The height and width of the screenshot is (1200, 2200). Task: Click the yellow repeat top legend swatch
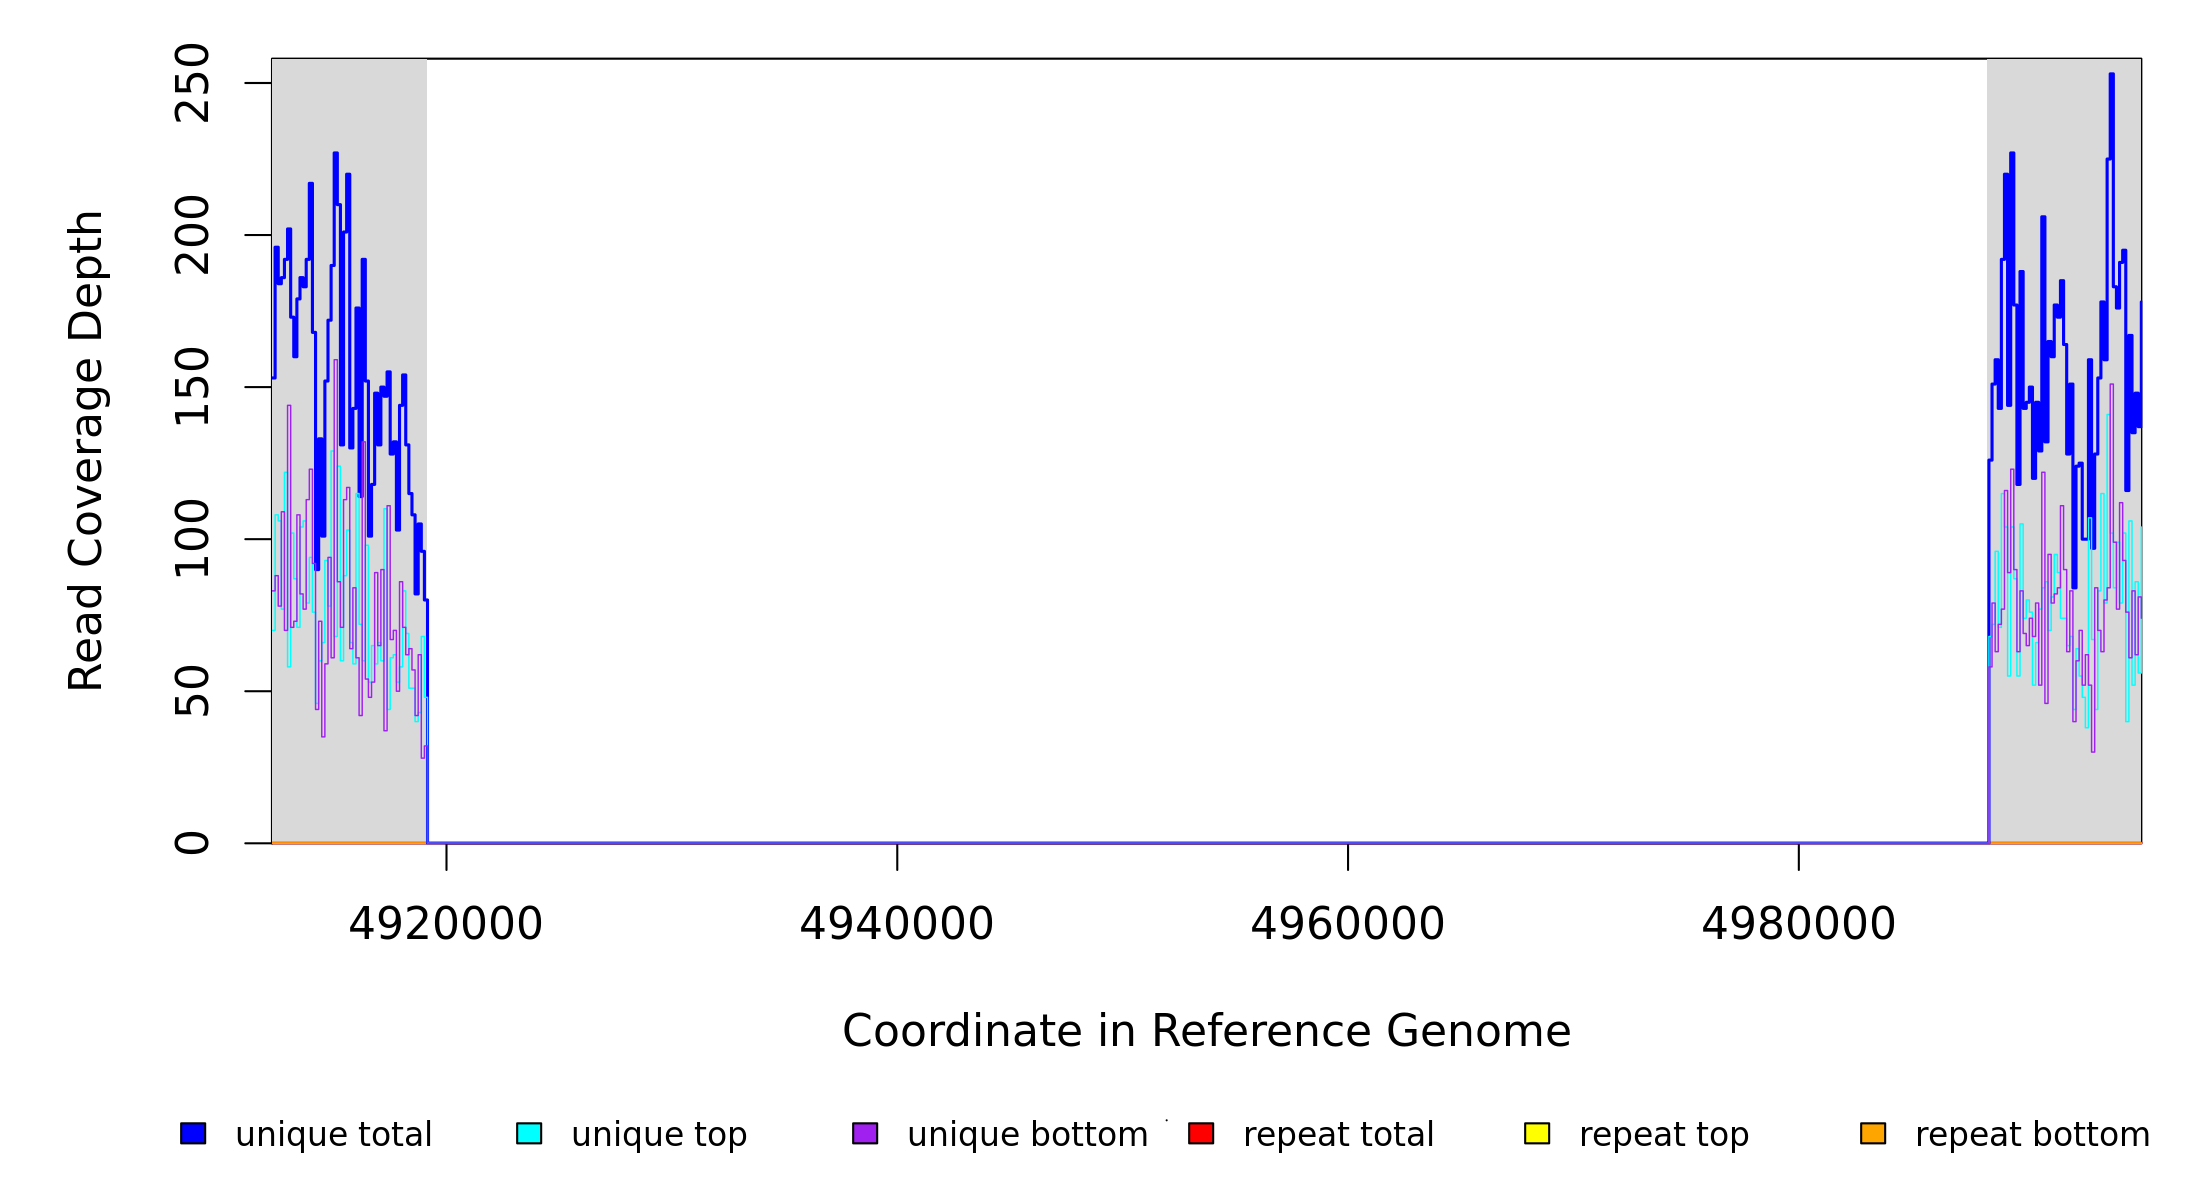point(1537,1133)
